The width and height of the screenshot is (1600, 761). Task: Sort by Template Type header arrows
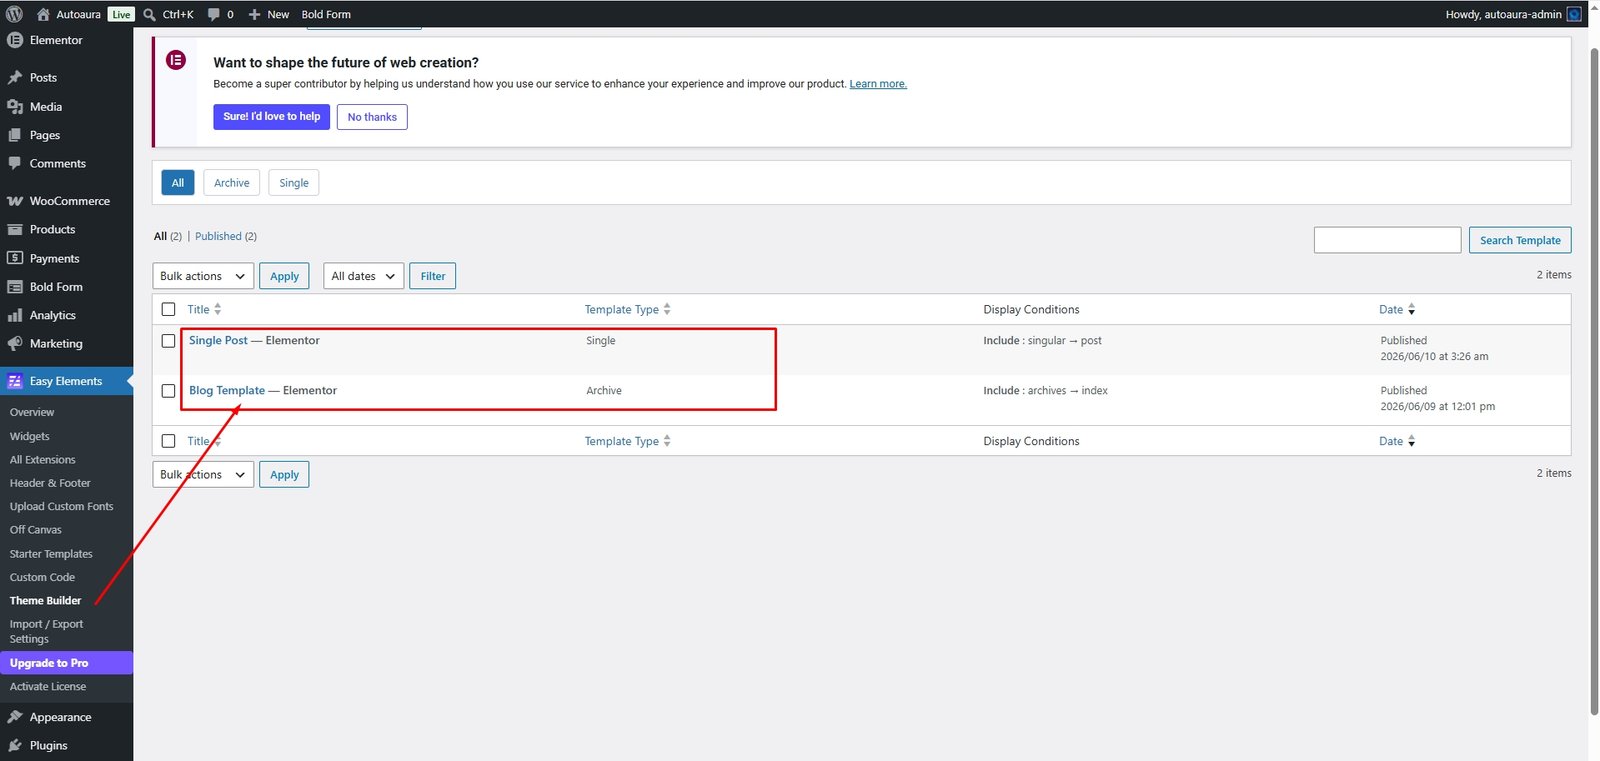(x=667, y=309)
